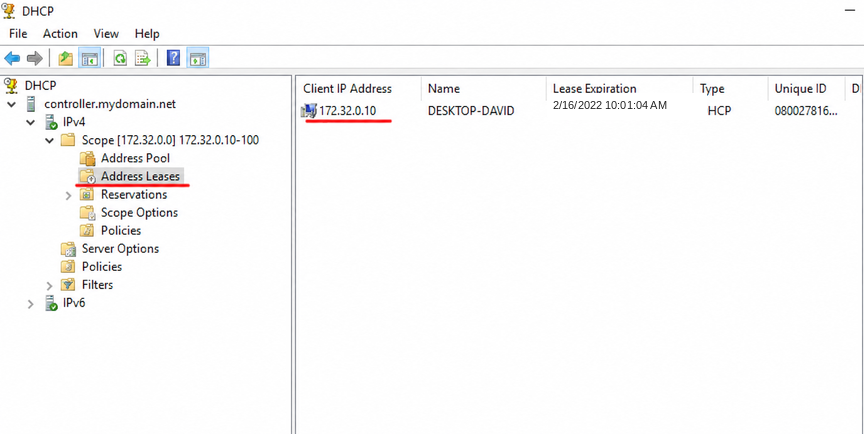
Task: Select the IPv4 tree item label
Action: pyautogui.click(x=74, y=122)
